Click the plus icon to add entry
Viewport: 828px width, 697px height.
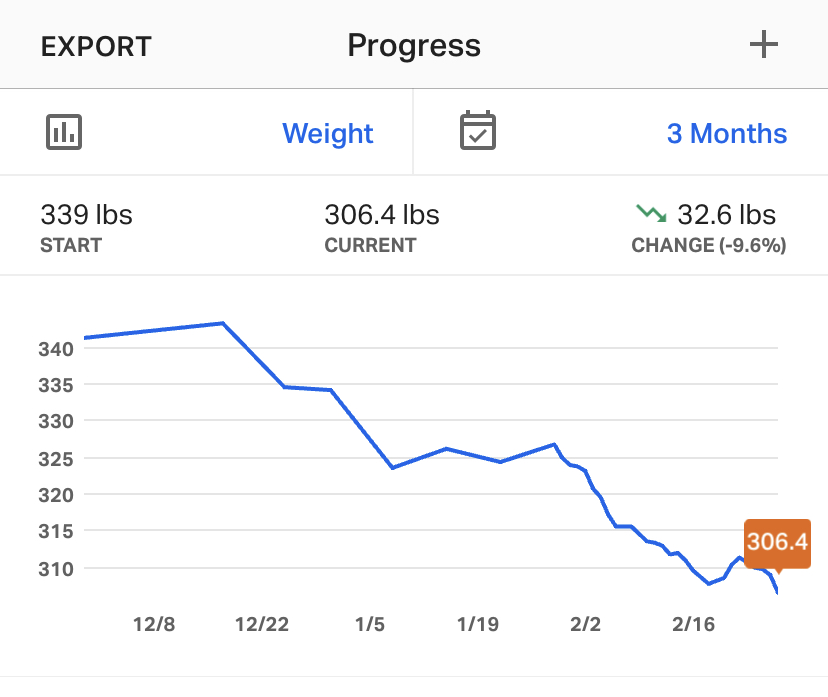click(x=763, y=45)
